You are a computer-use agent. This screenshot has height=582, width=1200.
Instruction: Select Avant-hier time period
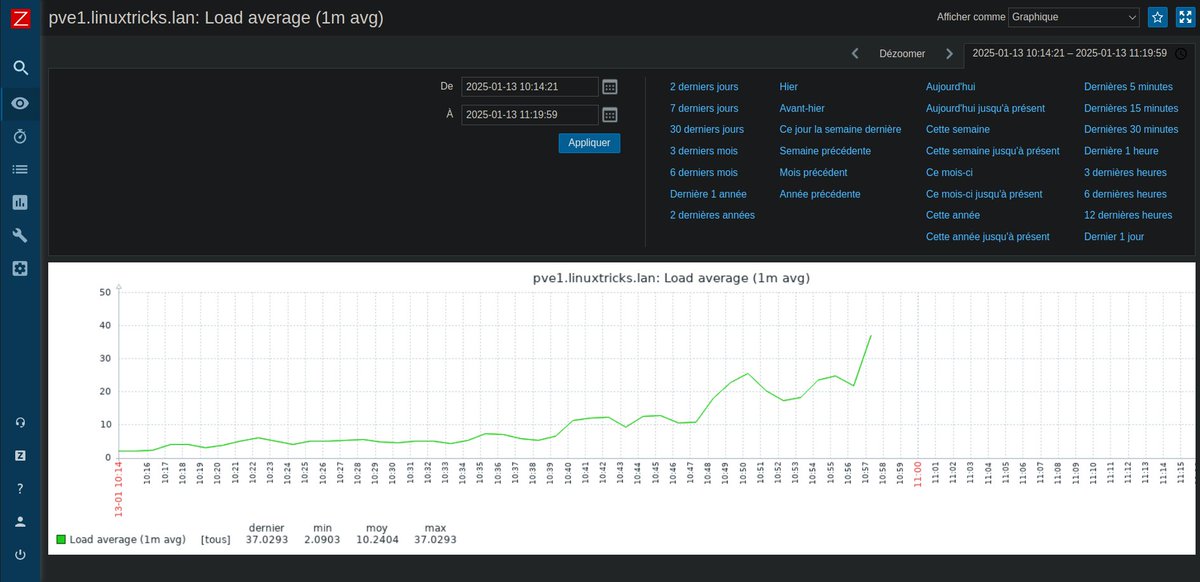point(802,108)
